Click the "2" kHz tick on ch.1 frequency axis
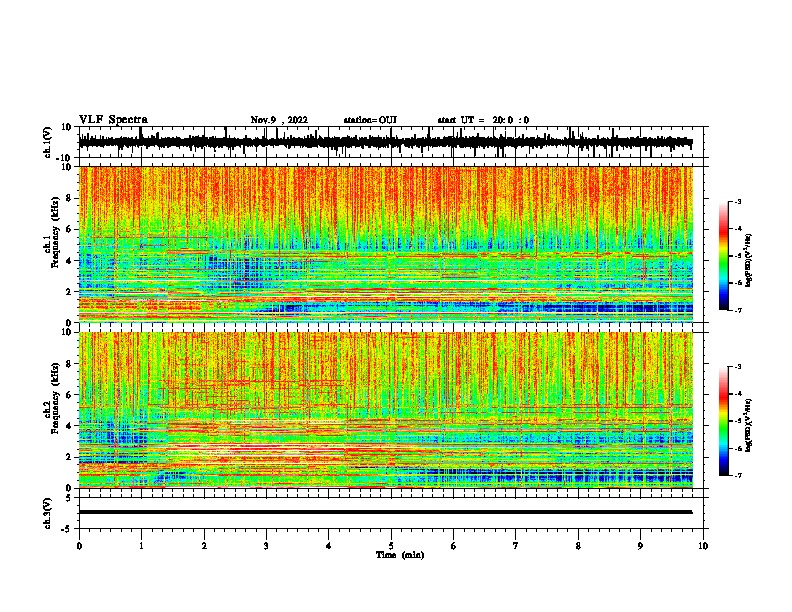The image size is (792, 612). [x=69, y=291]
